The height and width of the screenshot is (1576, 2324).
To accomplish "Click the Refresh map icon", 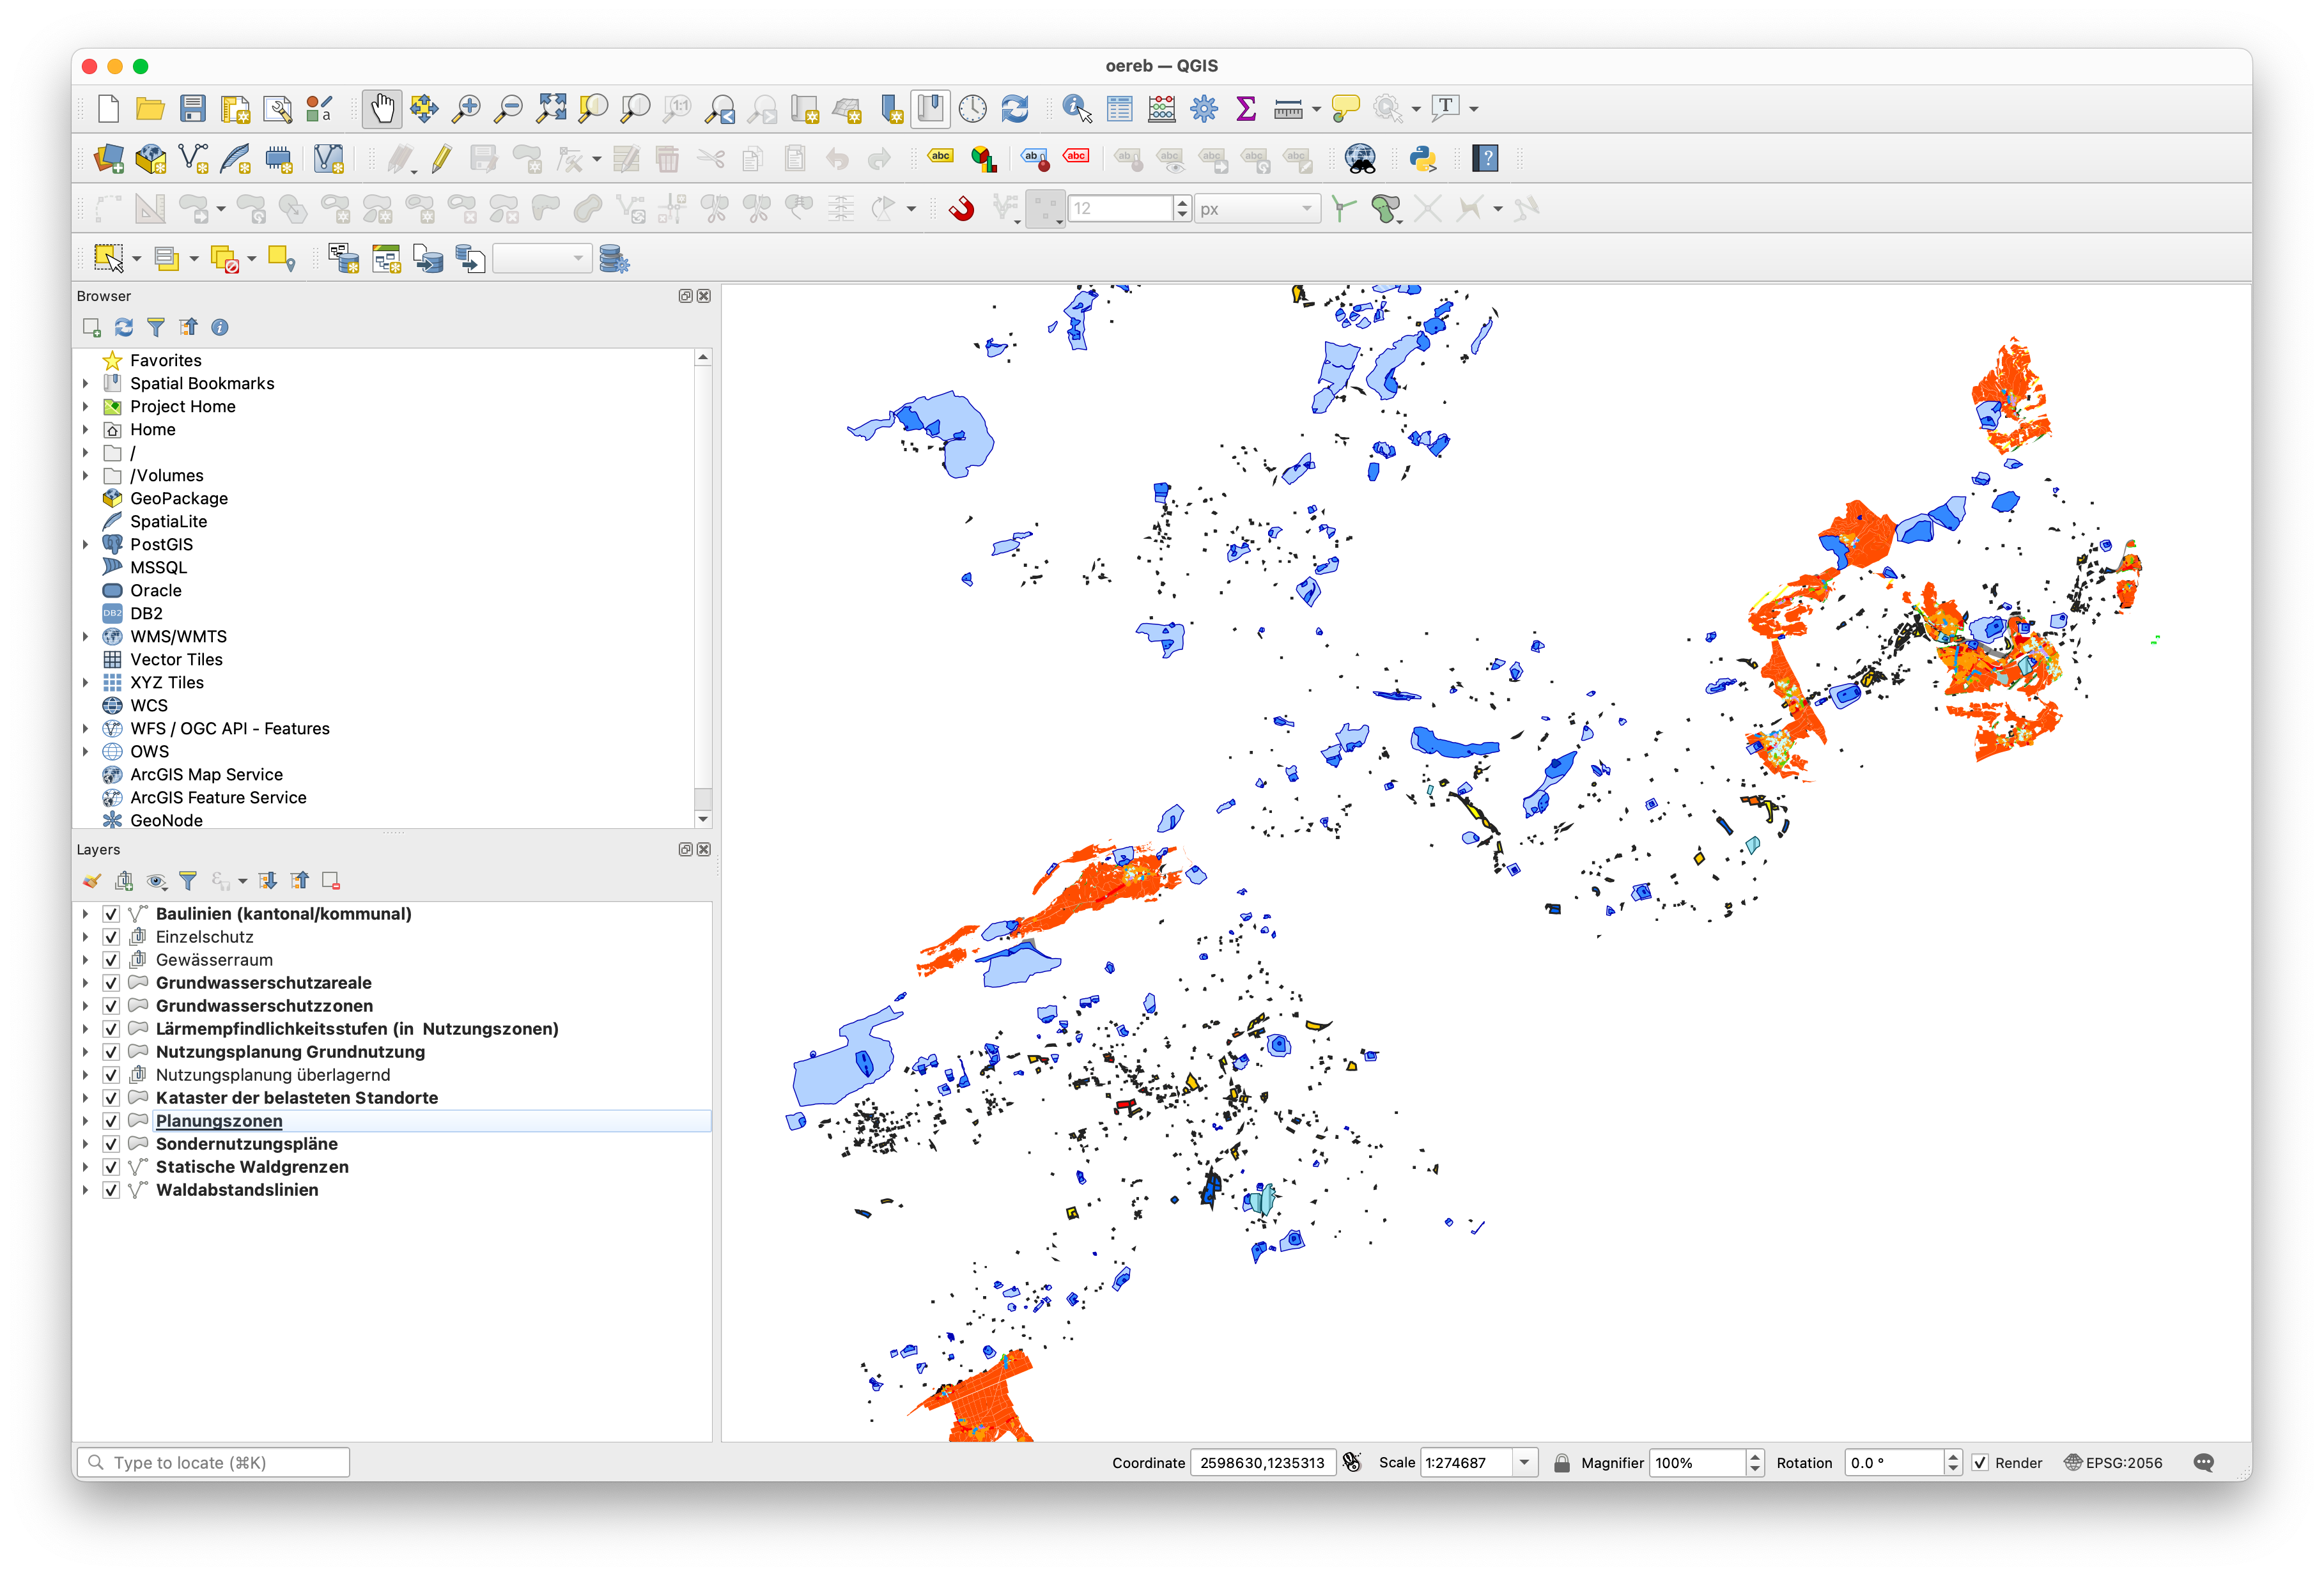I will (x=1015, y=108).
